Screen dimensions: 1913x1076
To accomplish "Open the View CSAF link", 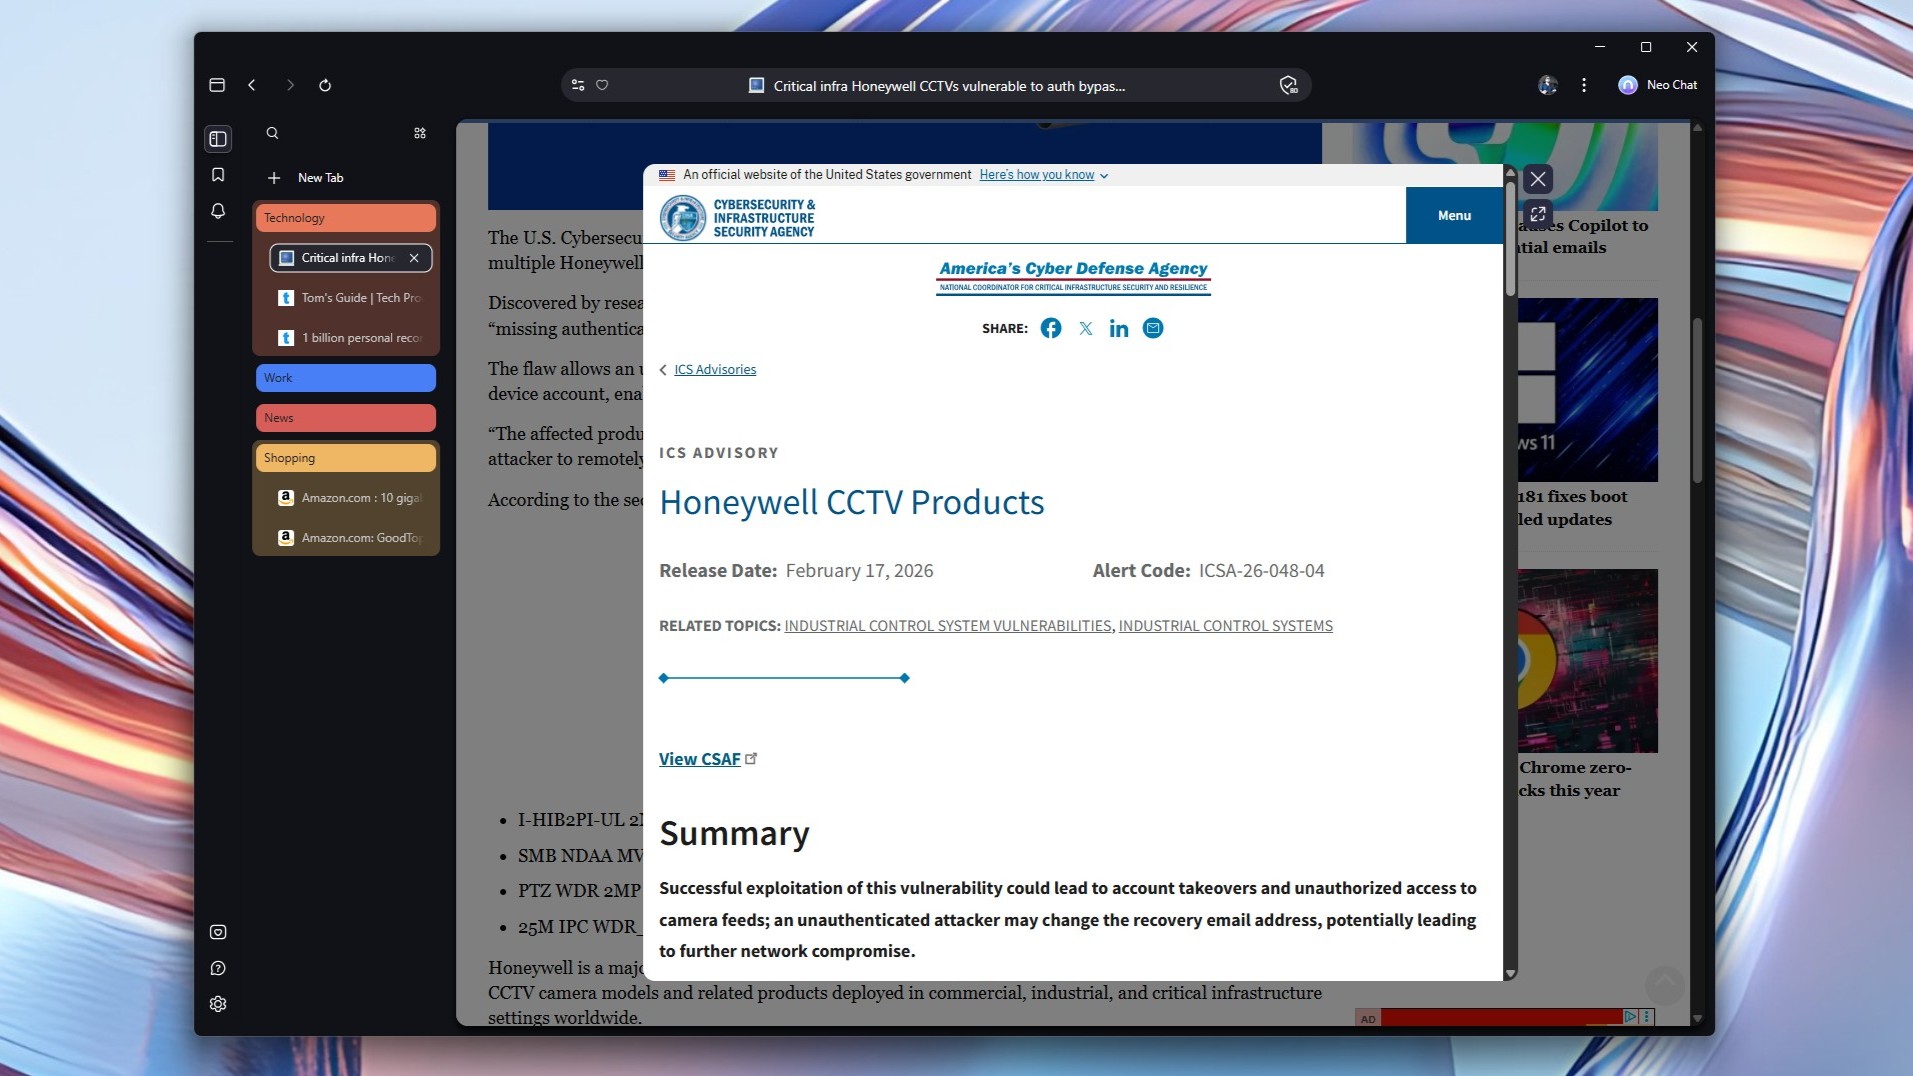I will click(700, 758).
